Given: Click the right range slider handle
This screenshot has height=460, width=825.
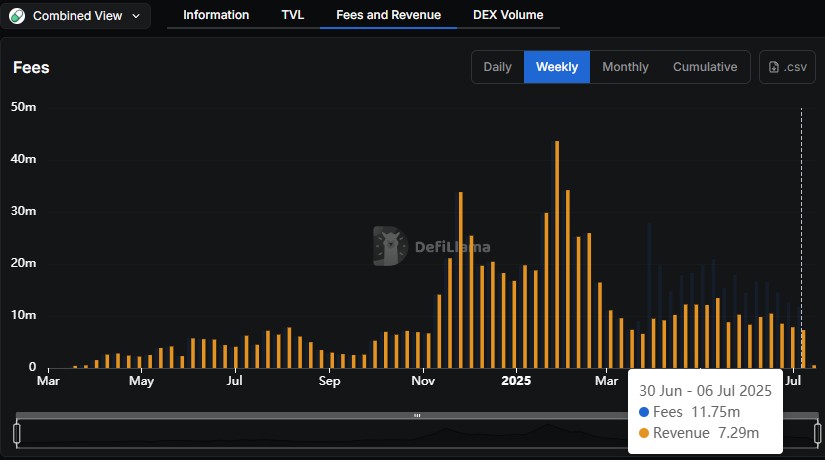Looking at the screenshot, I should [x=817, y=433].
